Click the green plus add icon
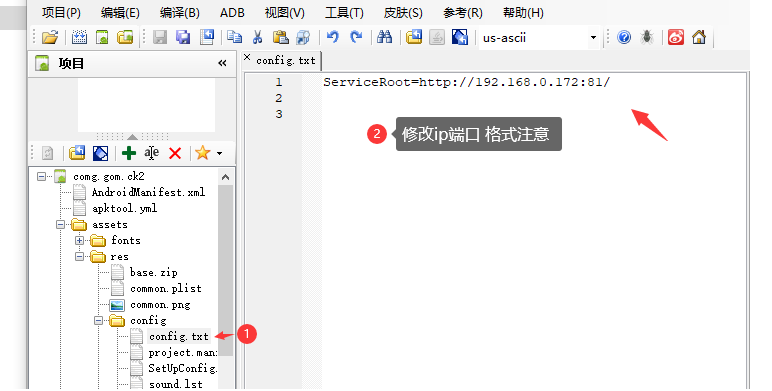Screen dimensions: 772x391 click(x=129, y=153)
